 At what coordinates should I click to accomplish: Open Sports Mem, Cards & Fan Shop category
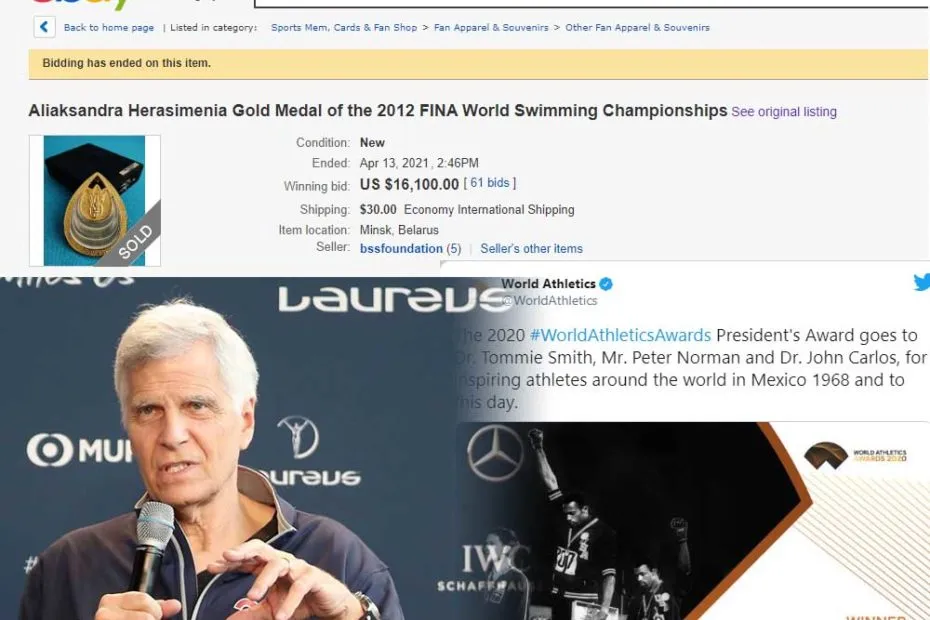344,27
